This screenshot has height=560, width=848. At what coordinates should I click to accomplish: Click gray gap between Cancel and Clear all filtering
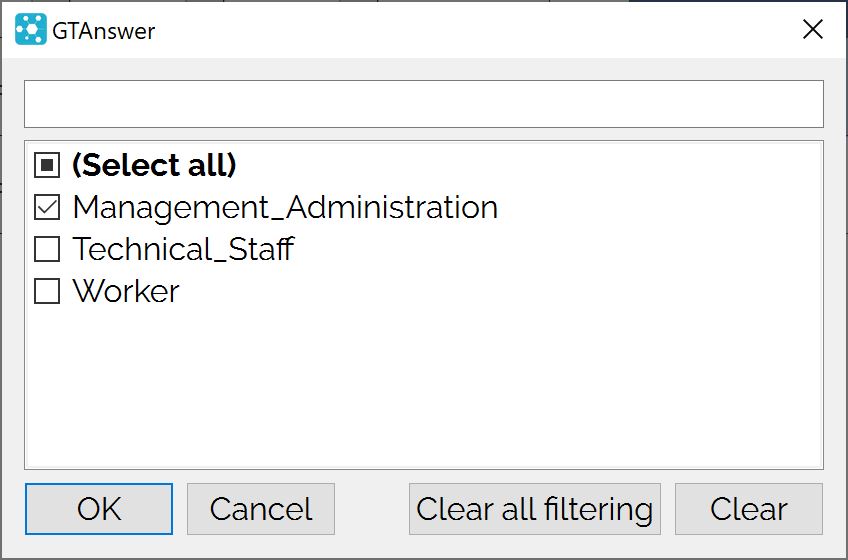372,509
